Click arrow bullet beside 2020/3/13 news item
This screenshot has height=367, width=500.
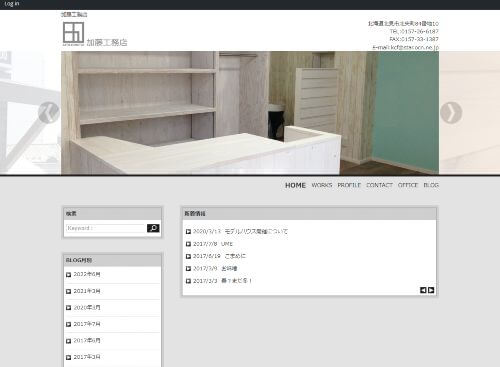click(188, 231)
